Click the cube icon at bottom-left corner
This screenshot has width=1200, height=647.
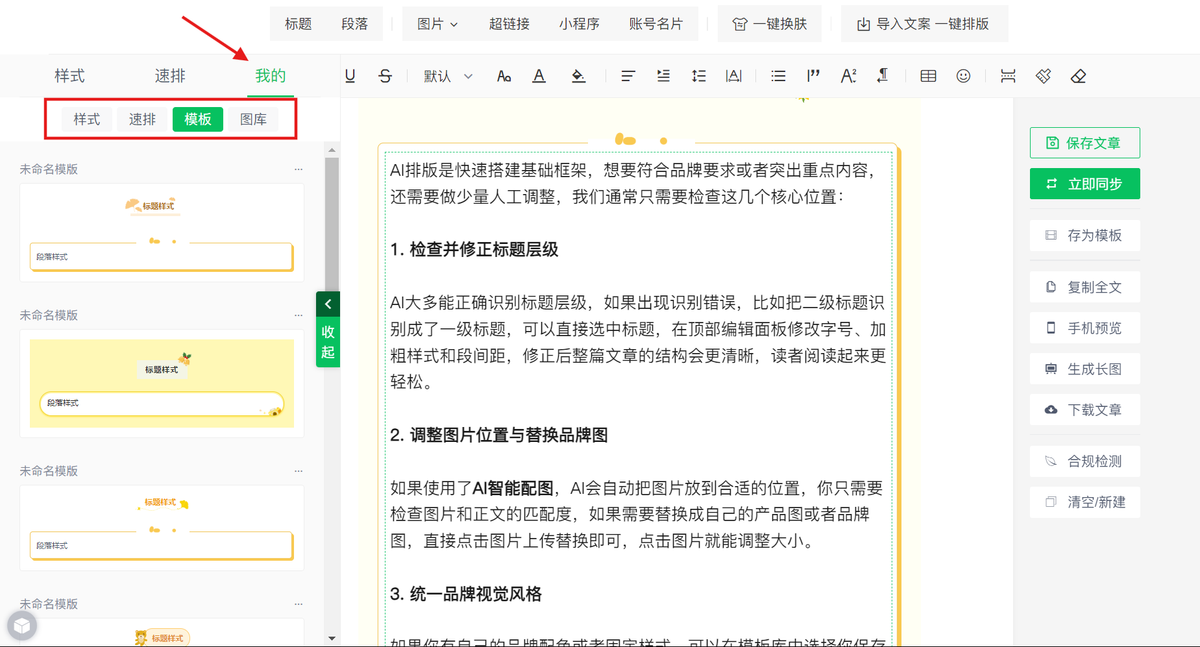[22, 626]
